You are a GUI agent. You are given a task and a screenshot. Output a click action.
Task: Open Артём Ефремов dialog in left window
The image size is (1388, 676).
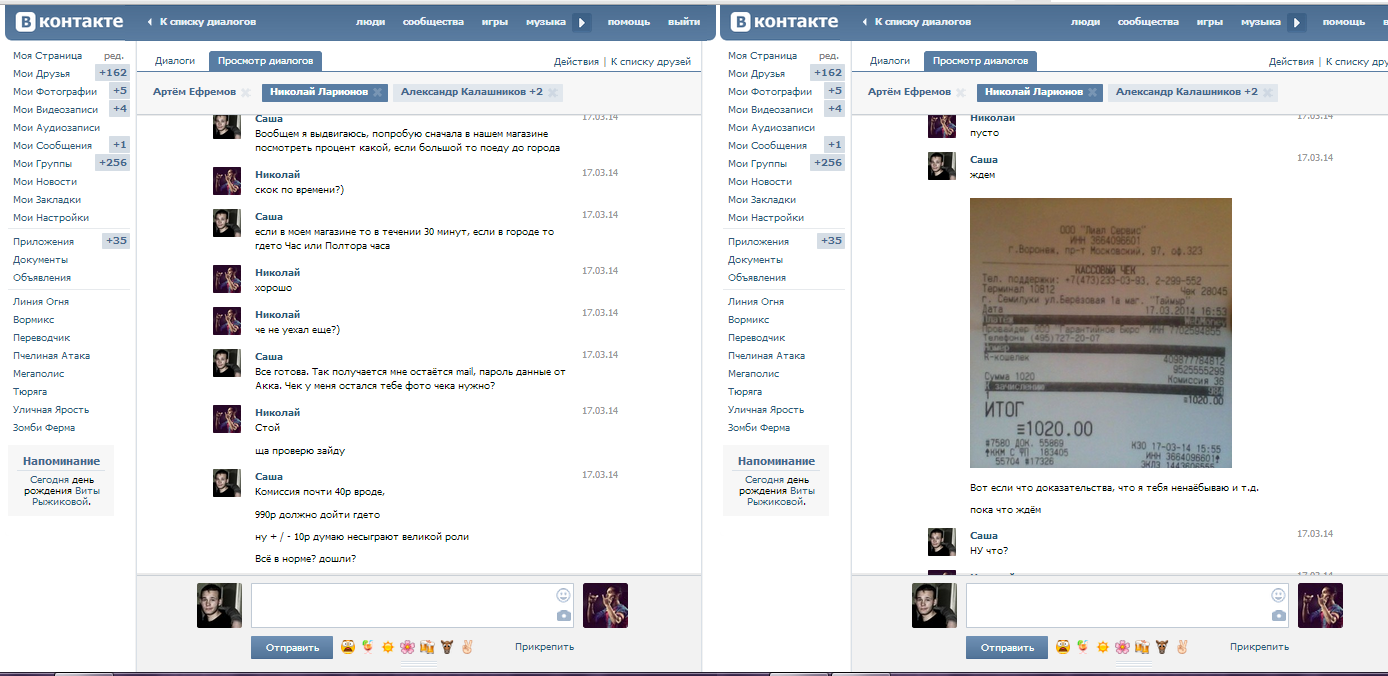[194, 92]
